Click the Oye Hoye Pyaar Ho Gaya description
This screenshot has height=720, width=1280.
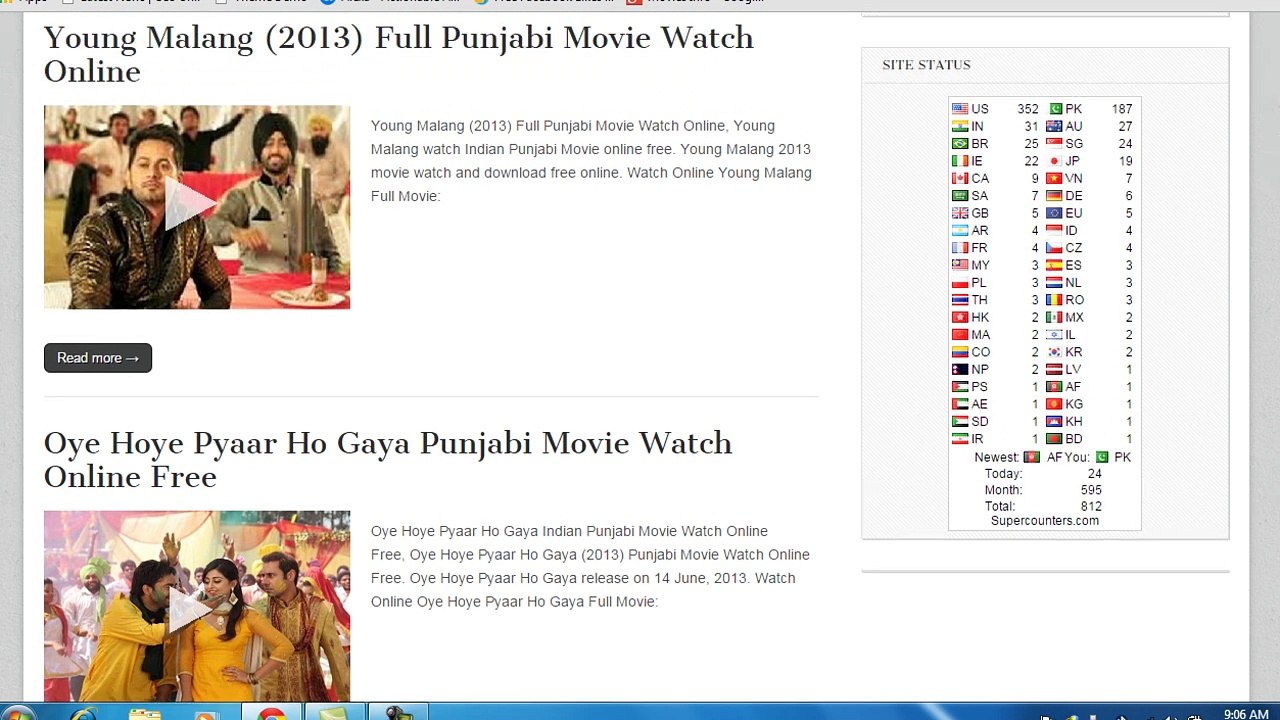click(x=590, y=566)
